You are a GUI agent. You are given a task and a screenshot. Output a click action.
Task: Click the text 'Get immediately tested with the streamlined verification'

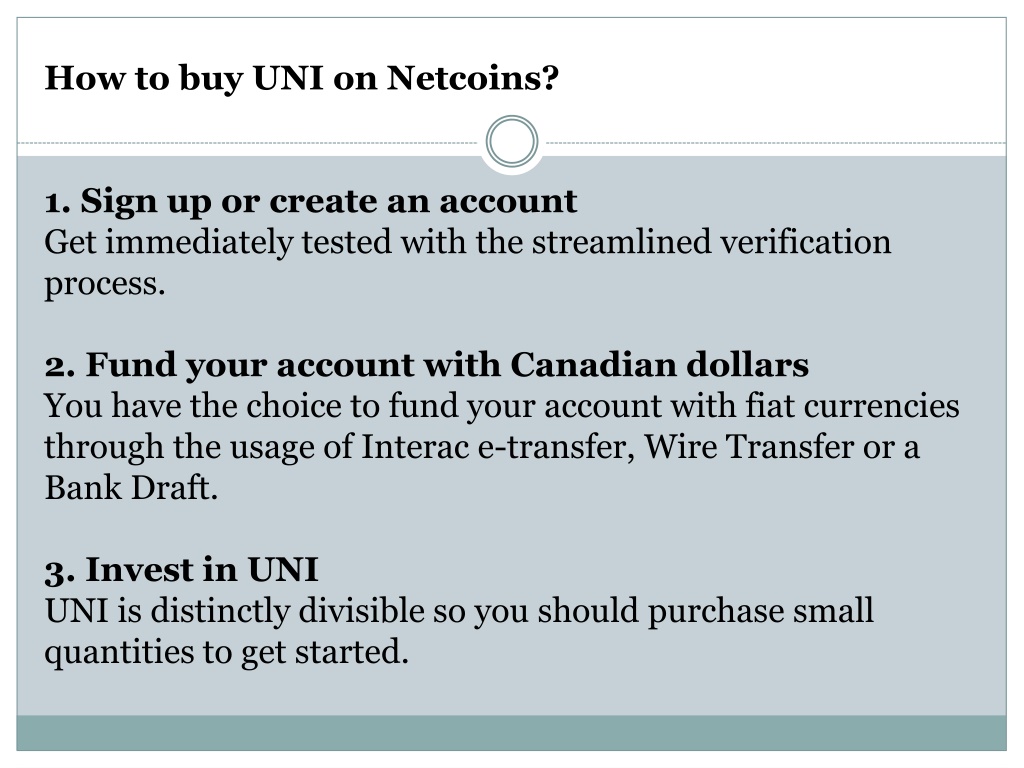(x=468, y=242)
